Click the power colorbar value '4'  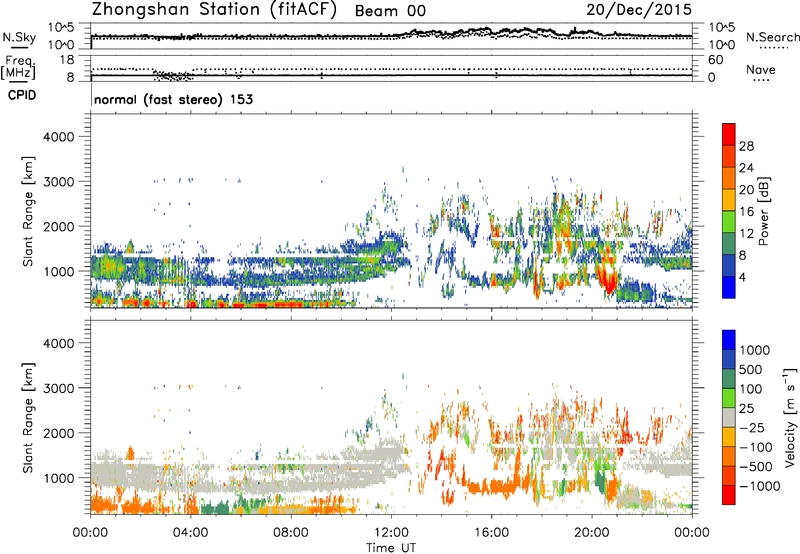tap(744, 278)
